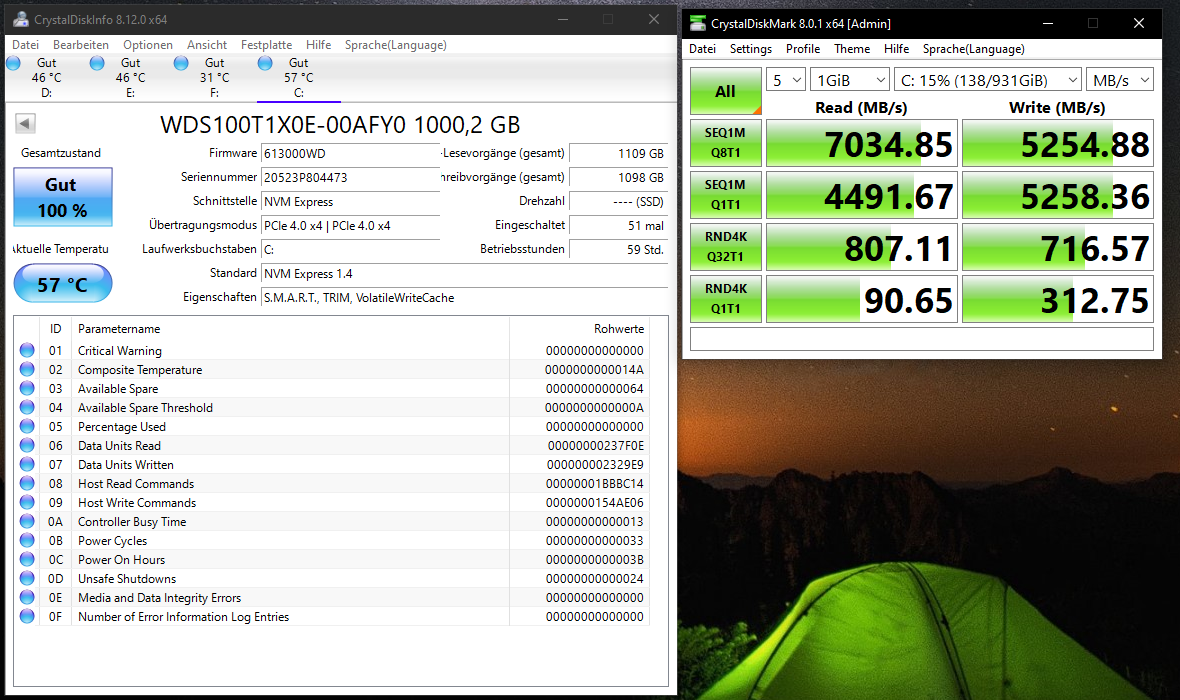
Task: Open Ansicht menu in CrystalDiskInfo
Action: (207, 45)
